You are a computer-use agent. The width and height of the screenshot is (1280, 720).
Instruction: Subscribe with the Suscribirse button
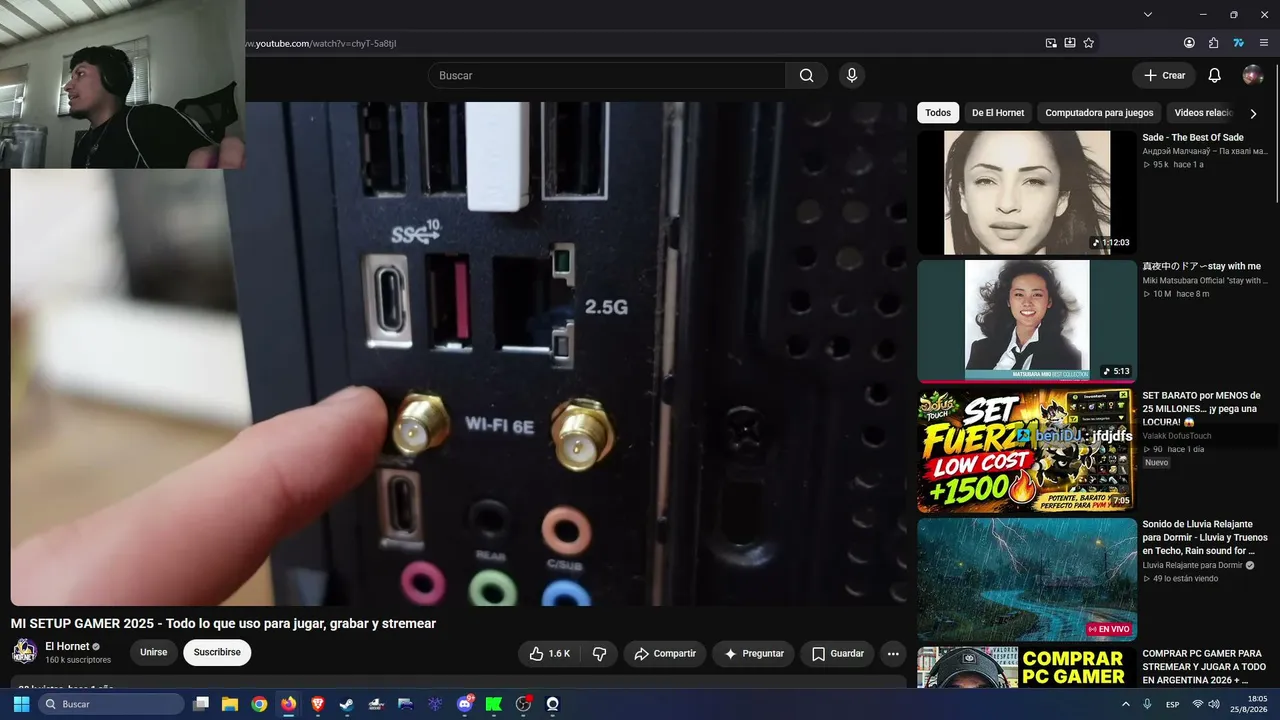click(x=217, y=653)
